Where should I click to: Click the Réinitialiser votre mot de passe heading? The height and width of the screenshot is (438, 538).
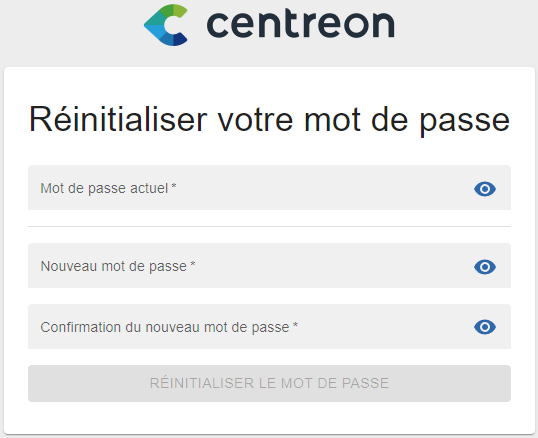click(x=269, y=120)
